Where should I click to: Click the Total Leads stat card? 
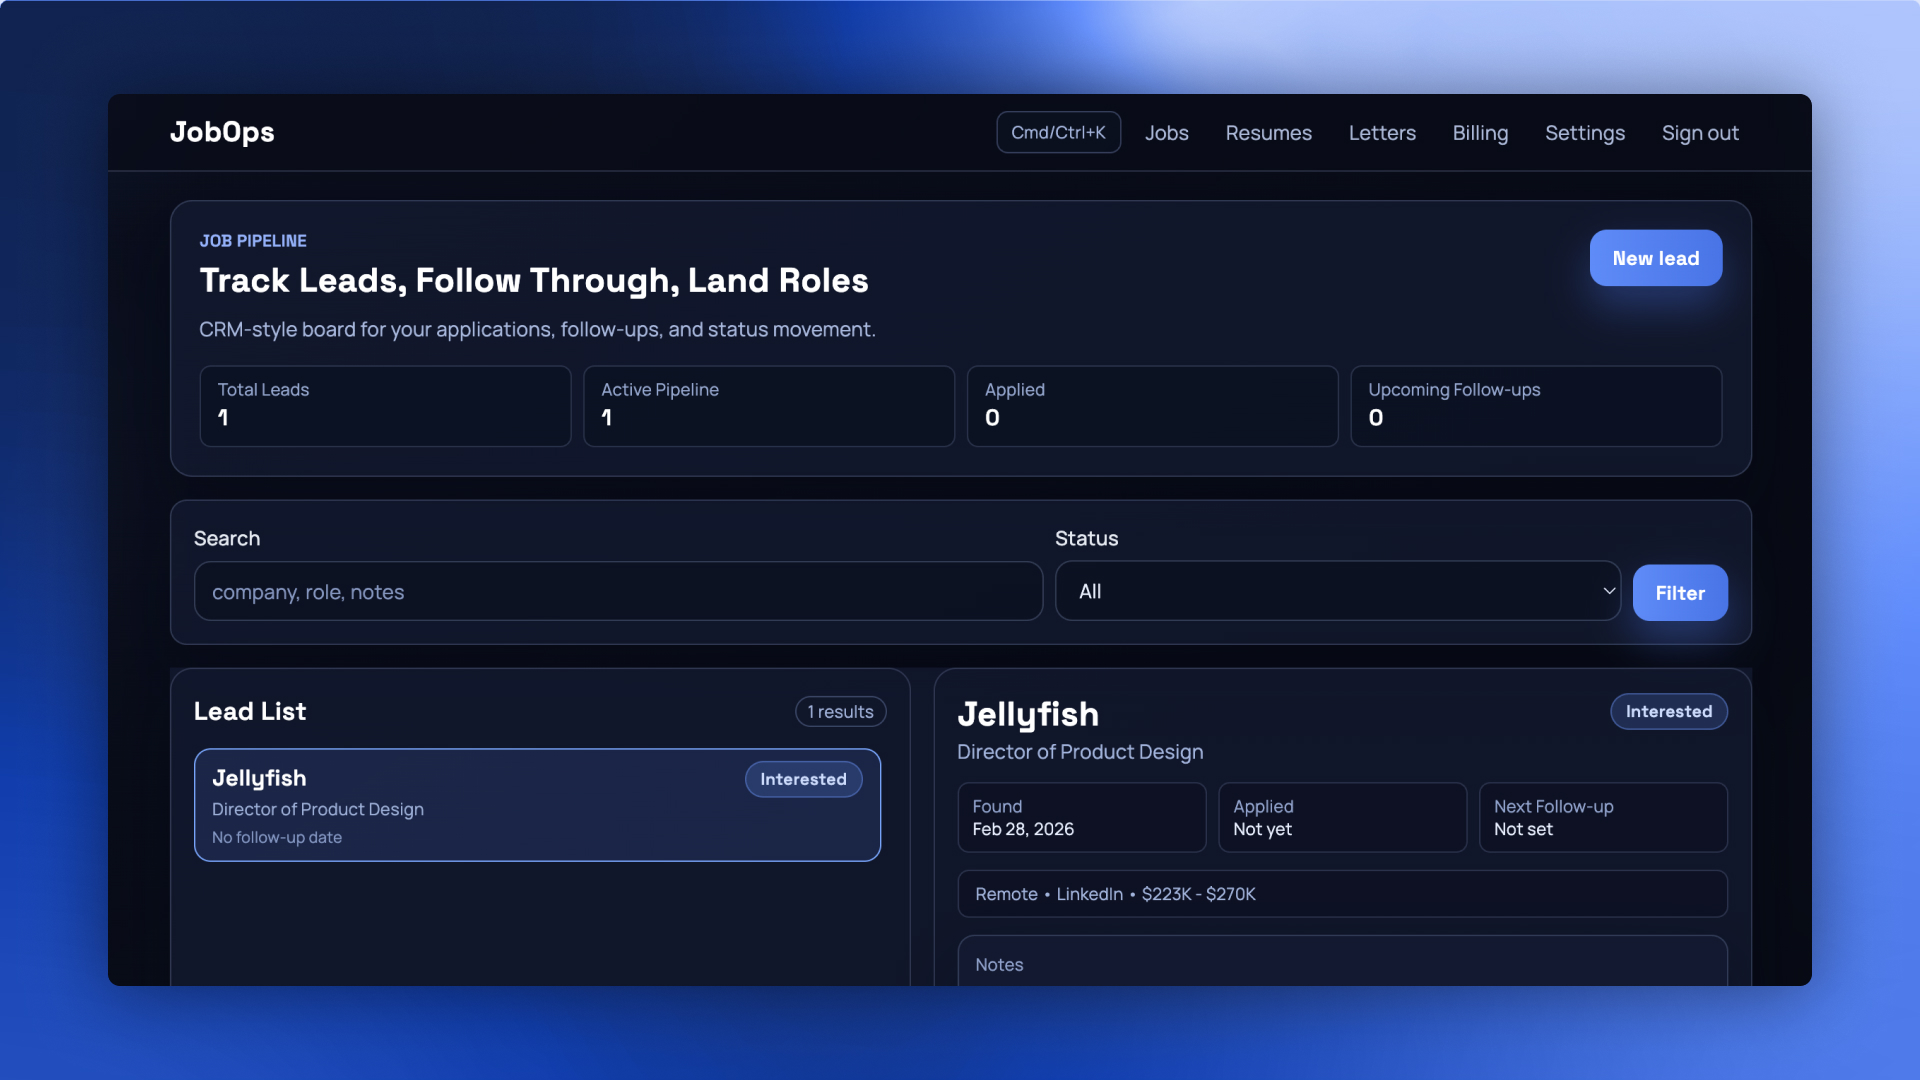coord(385,405)
